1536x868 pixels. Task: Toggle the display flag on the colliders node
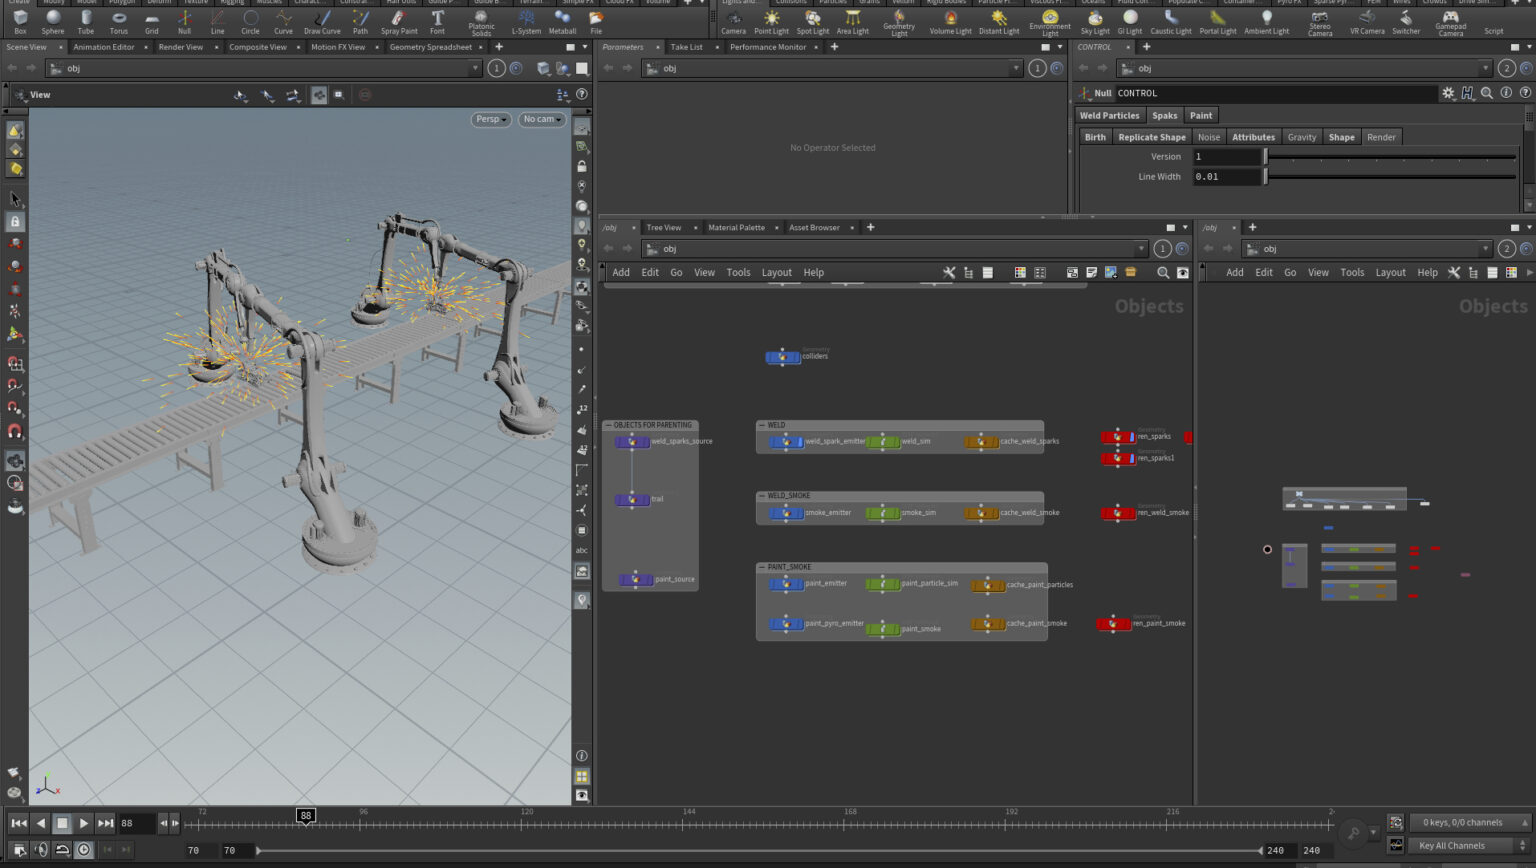pyautogui.click(x=797, y=357)
